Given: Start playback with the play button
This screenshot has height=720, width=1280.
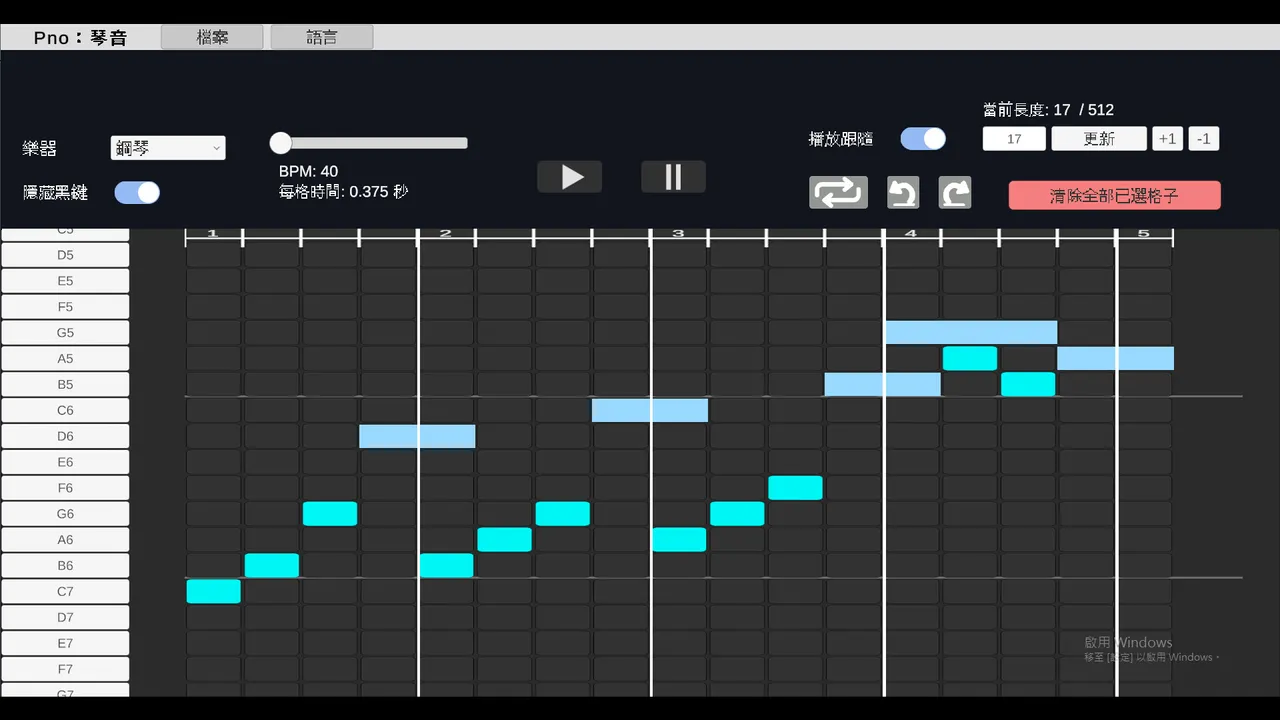Looking at the screenshot, I should tap(570, 177).
